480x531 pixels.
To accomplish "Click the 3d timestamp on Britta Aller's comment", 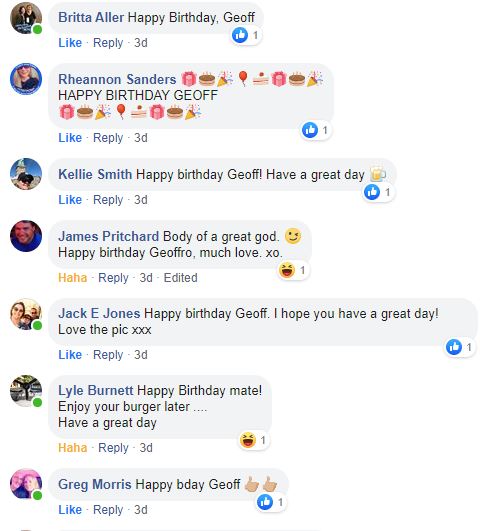I will point(141,43).
